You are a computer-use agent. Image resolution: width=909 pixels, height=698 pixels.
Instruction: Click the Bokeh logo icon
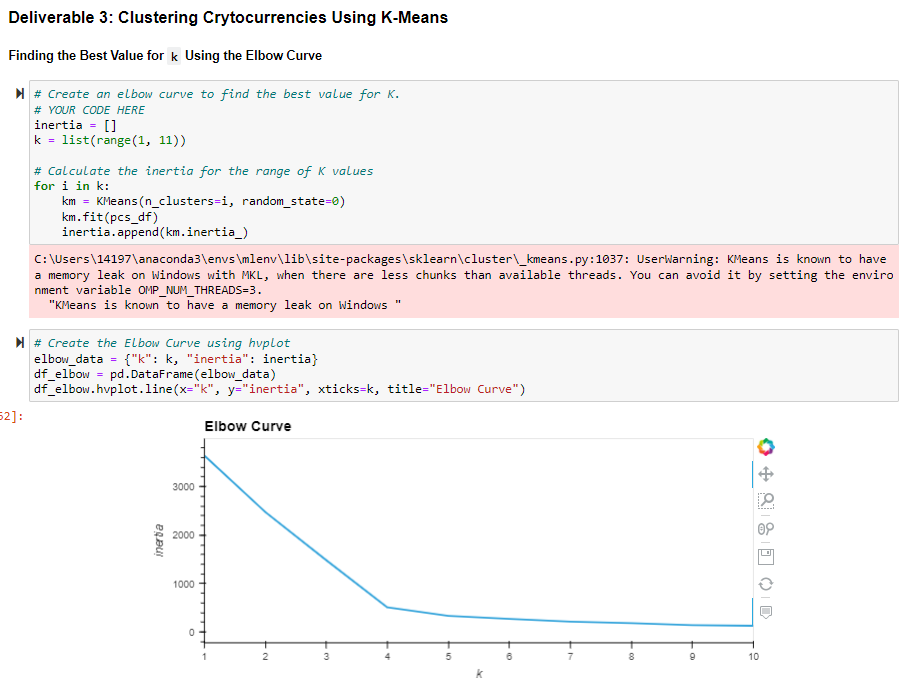tap(765, 447)
